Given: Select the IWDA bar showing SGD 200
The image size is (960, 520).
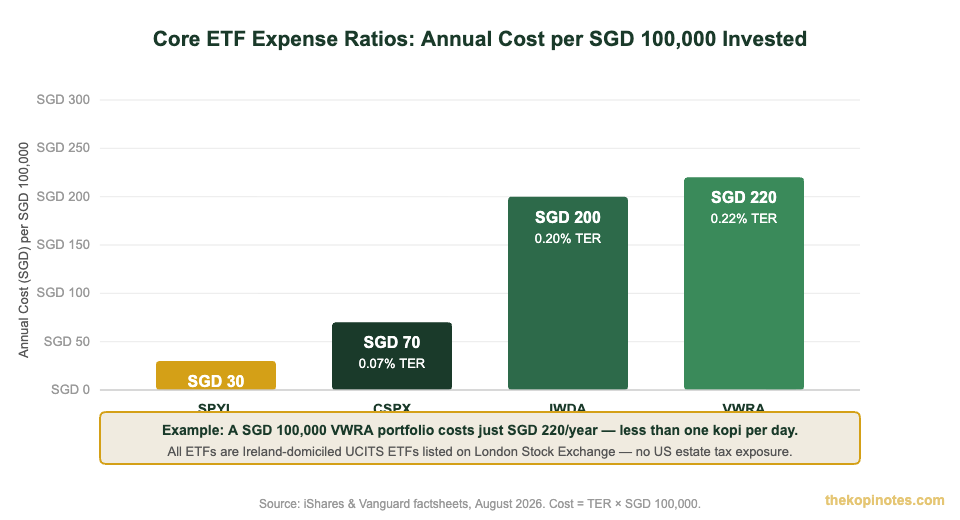Looking at the screenshot, I should coord(568,293).
